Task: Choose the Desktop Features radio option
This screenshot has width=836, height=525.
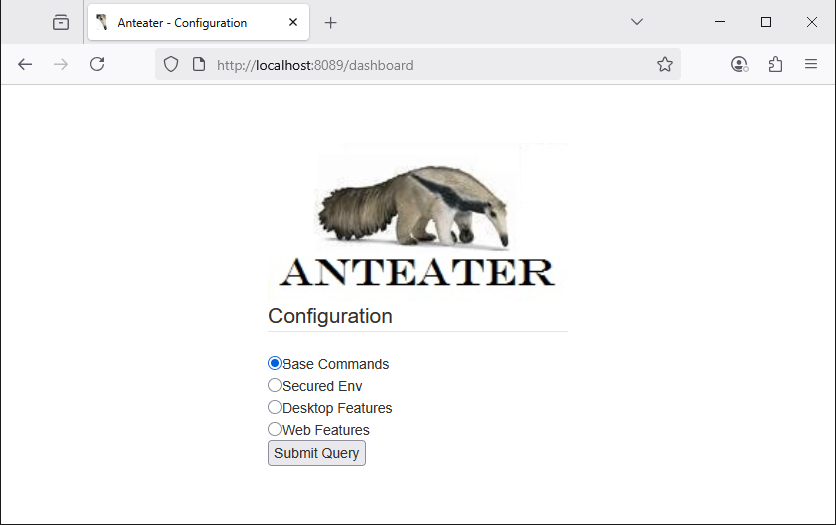Action: pos(275,407)
